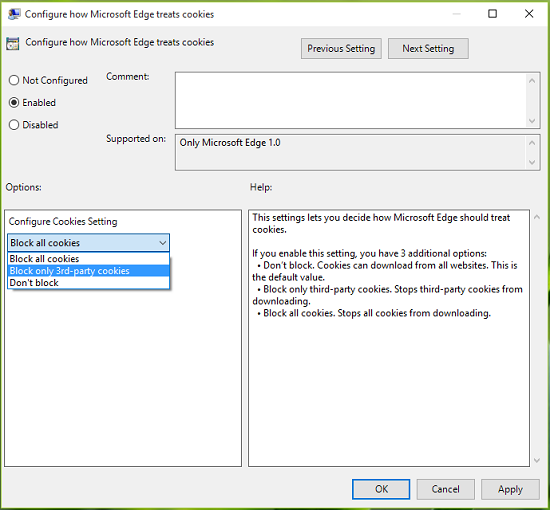550x510 pixels.
Task: Click inside the Comment text box
Action: pos(351,100)
